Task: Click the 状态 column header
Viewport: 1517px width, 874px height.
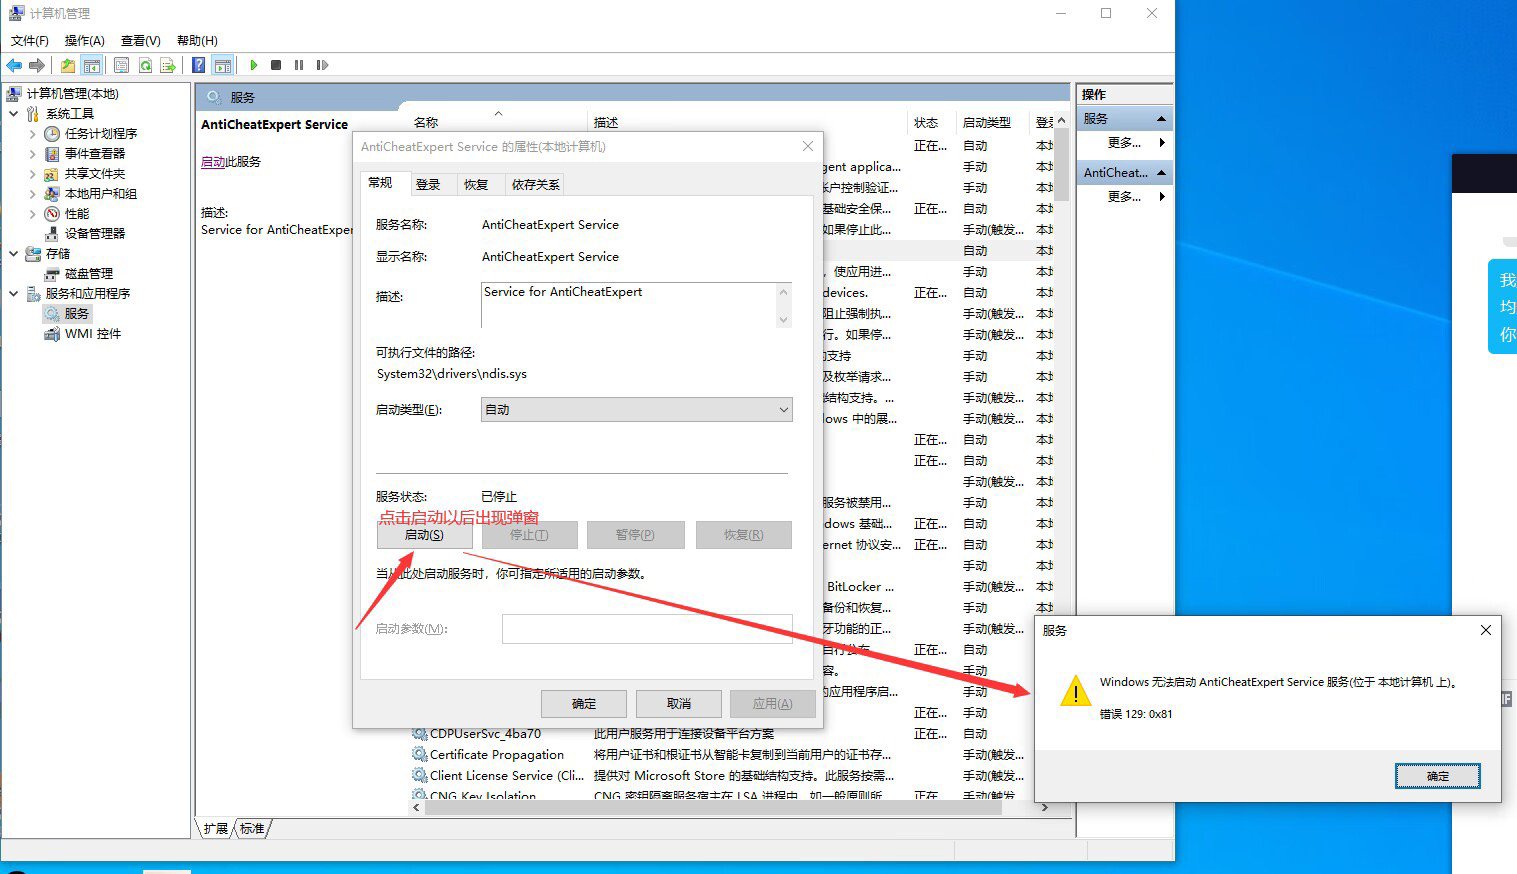Action: coord(931,122)
